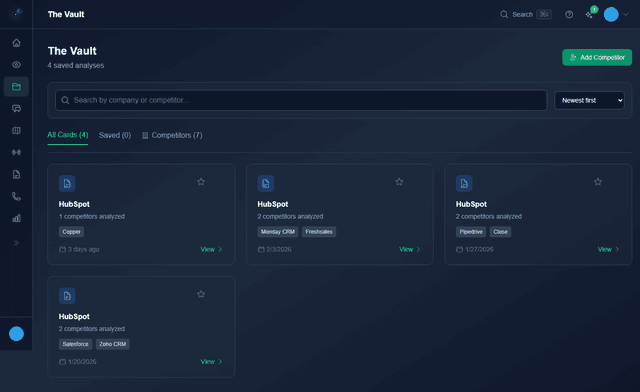The width and height of the screenshot is (640, 392).
Task: Click the Monday CRM competitor tag
Action: pyautogui.click(x=278, y=232)
